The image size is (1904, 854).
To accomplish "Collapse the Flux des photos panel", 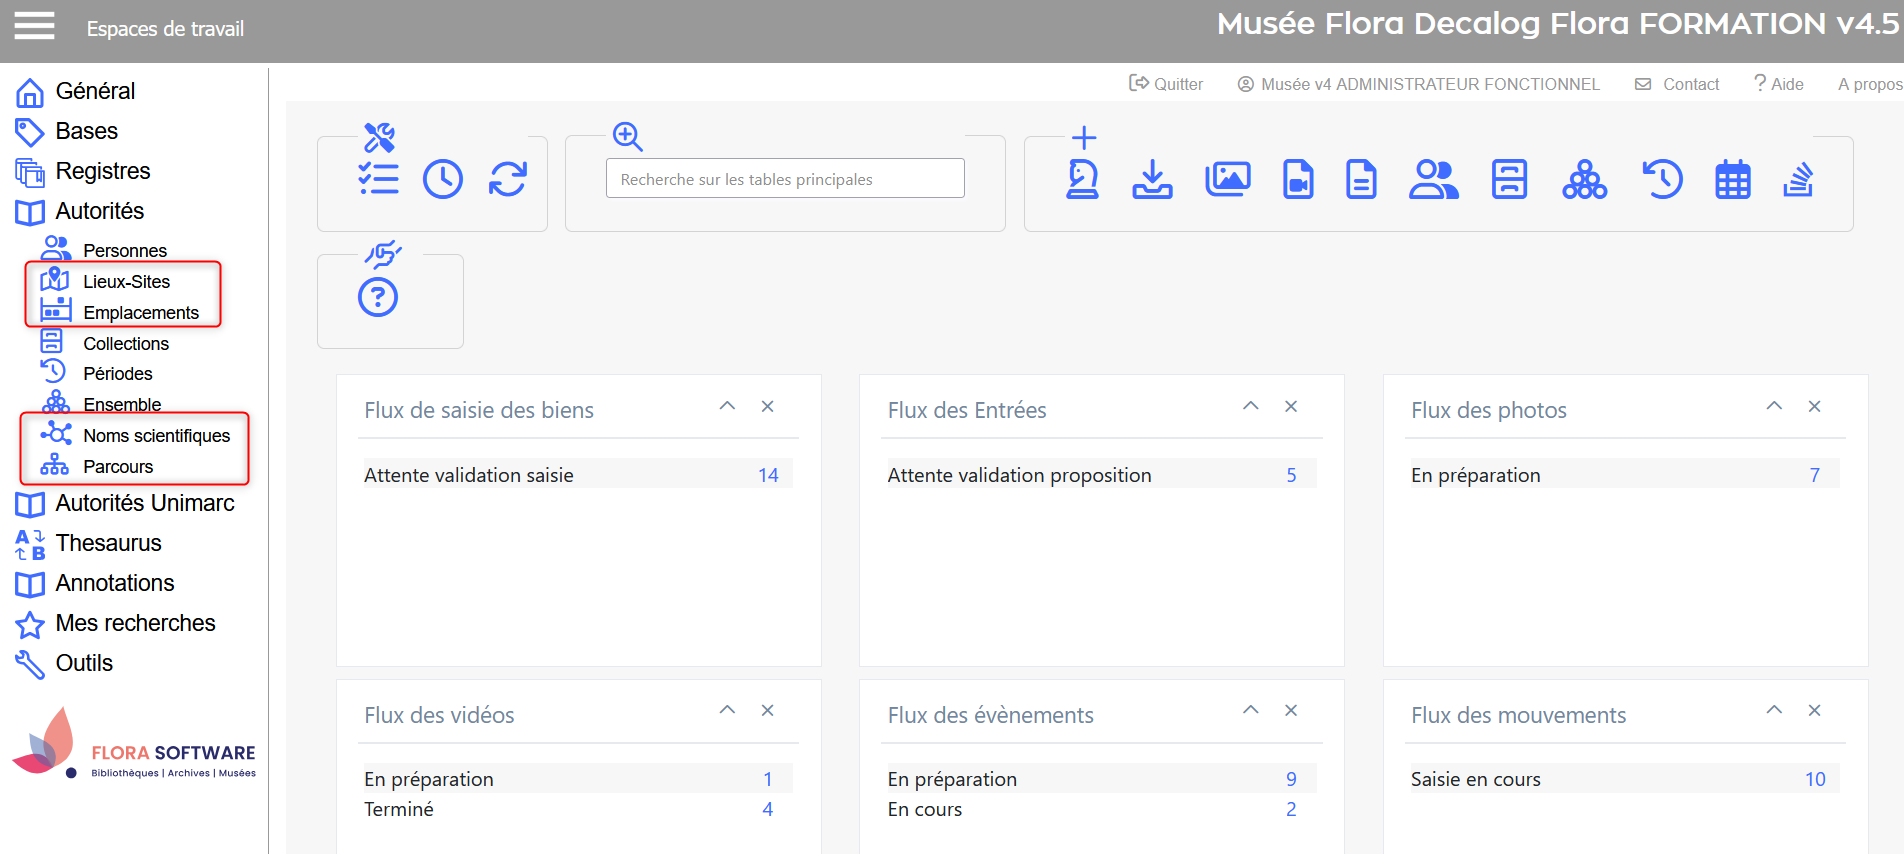I will [x=1774, y=406].
